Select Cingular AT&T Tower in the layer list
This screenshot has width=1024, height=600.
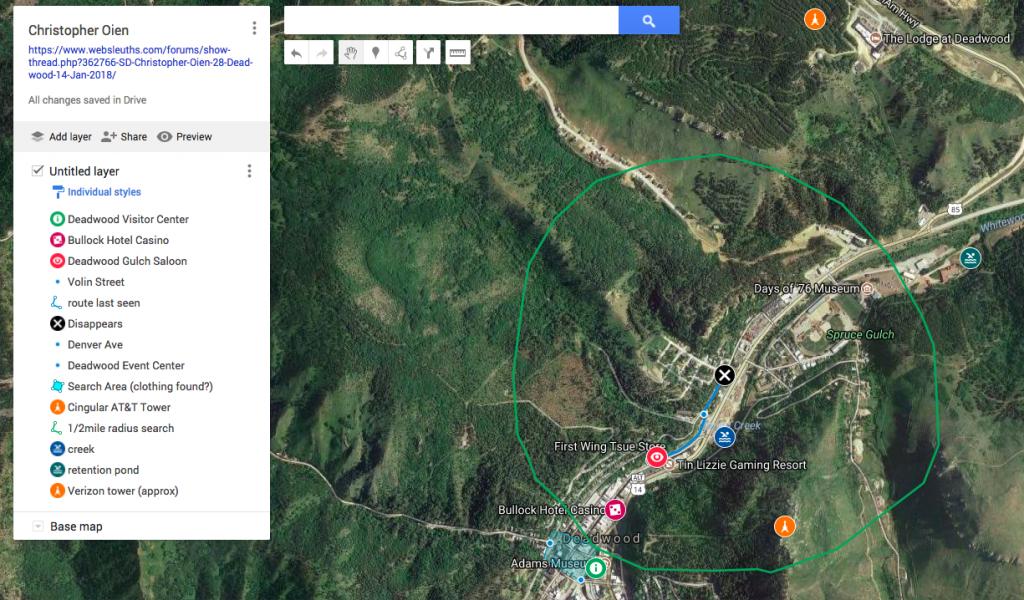click(118, 407)
